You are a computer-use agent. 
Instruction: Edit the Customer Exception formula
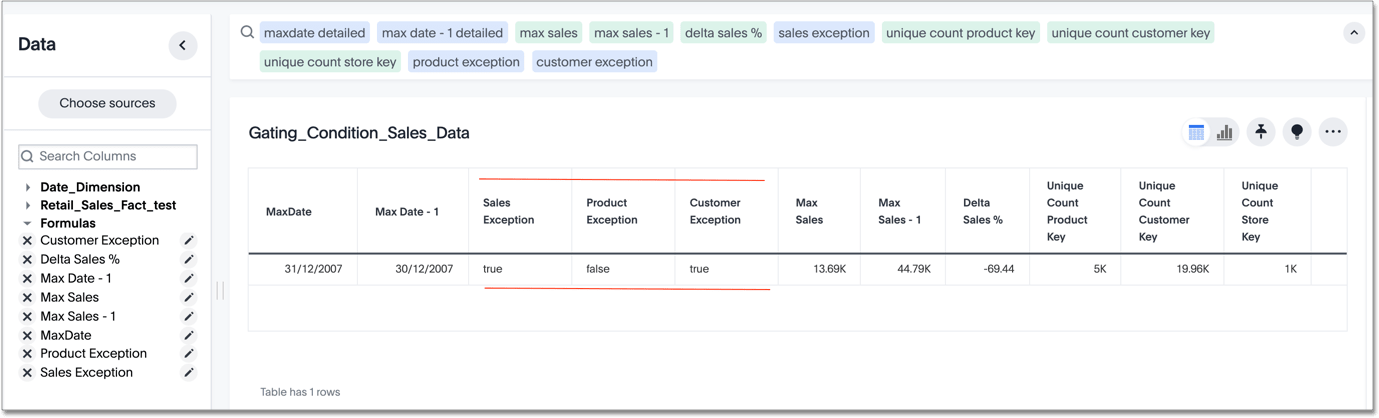coord(188,240)
